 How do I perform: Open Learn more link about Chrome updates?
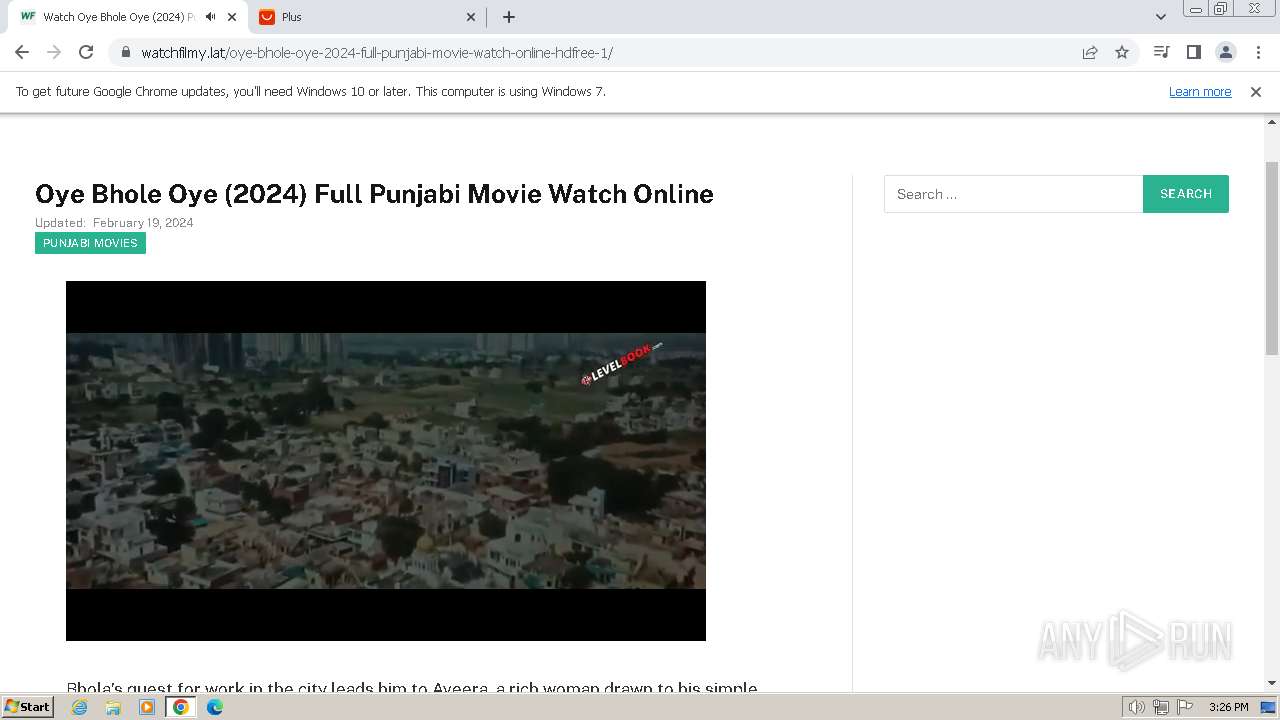[x=1200, y=92]
